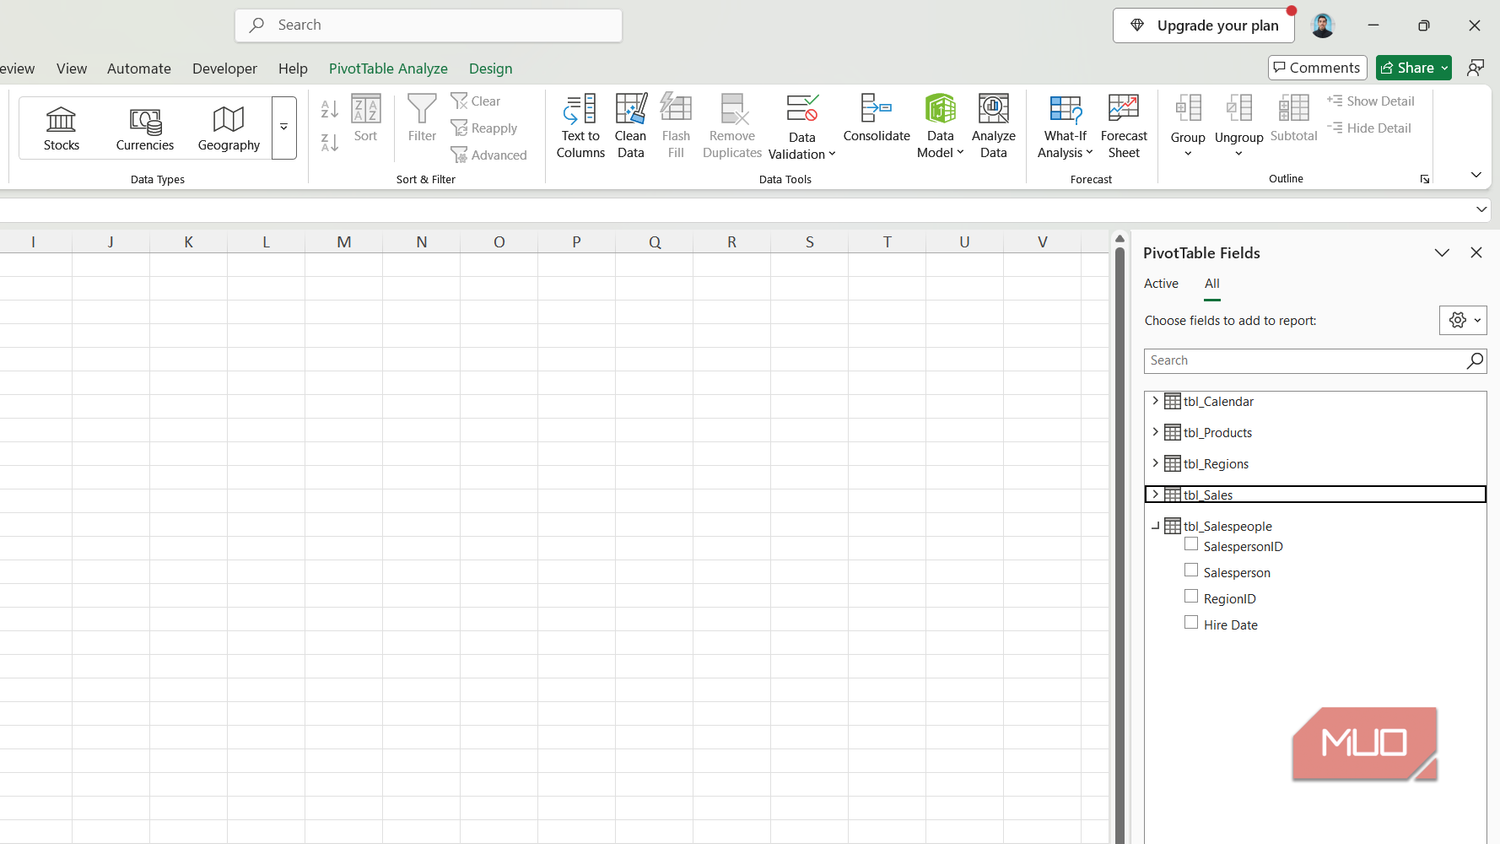The height and width of the screenshot is (844, 1500).
Task: Open the Design tab
Action: coord(490,68)
